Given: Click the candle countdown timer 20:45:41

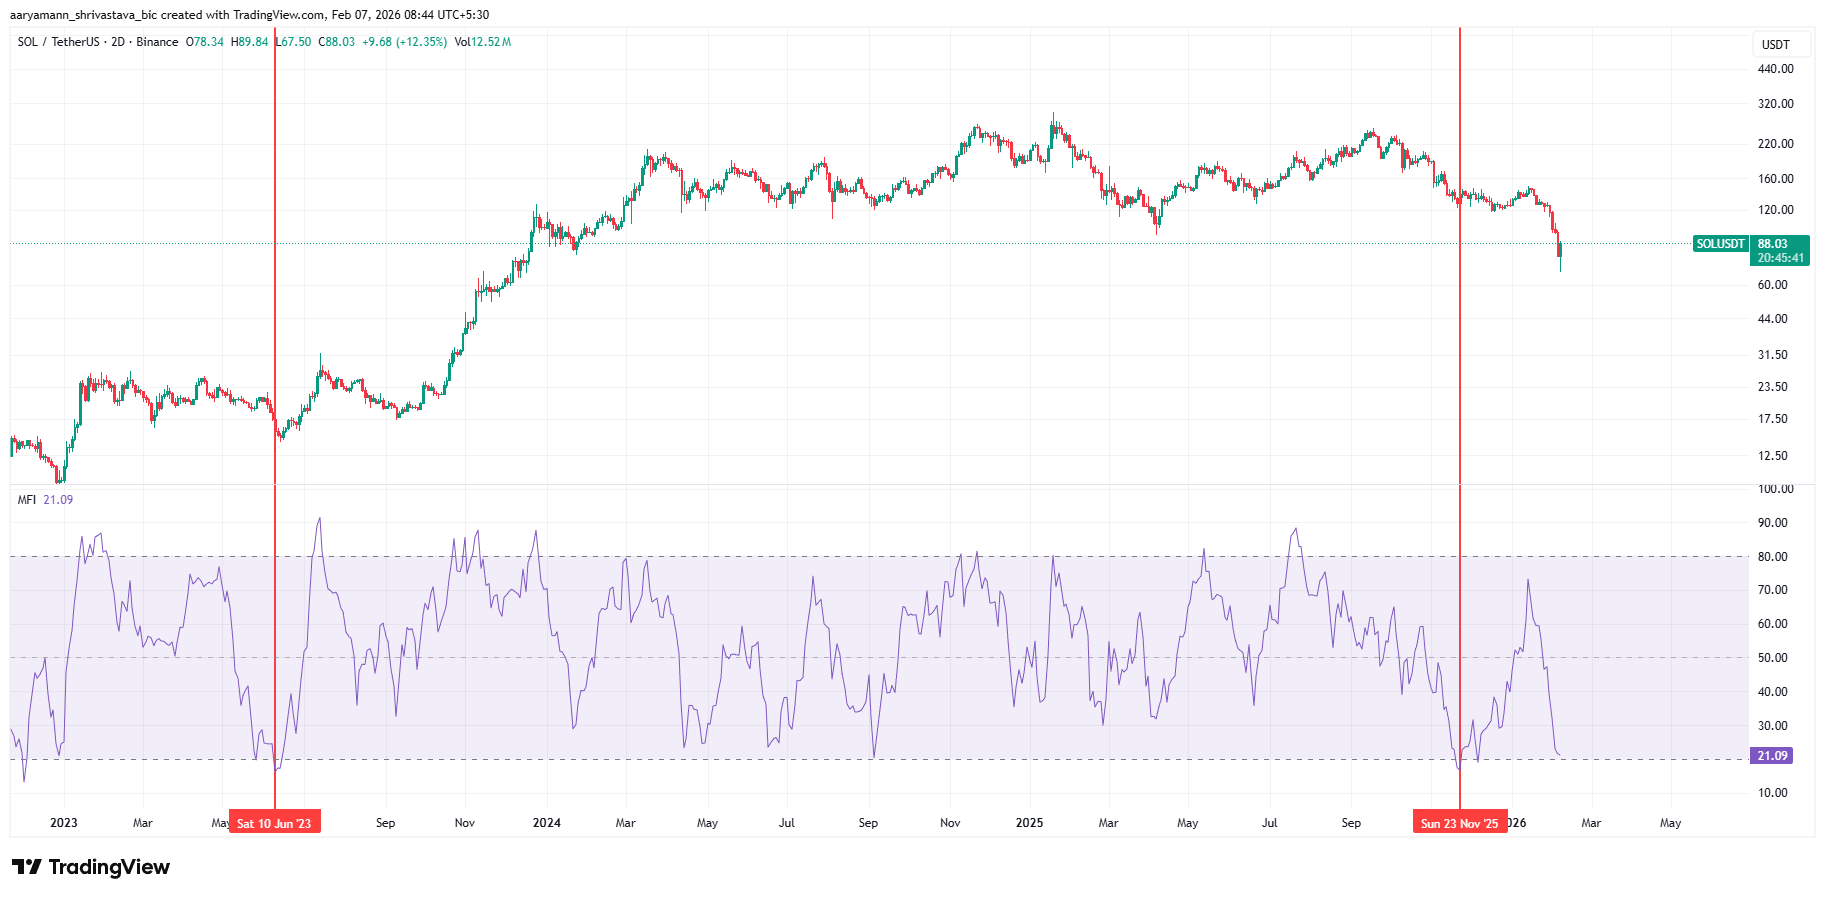Looking at the screenshot, I should tap(1780, 258).
